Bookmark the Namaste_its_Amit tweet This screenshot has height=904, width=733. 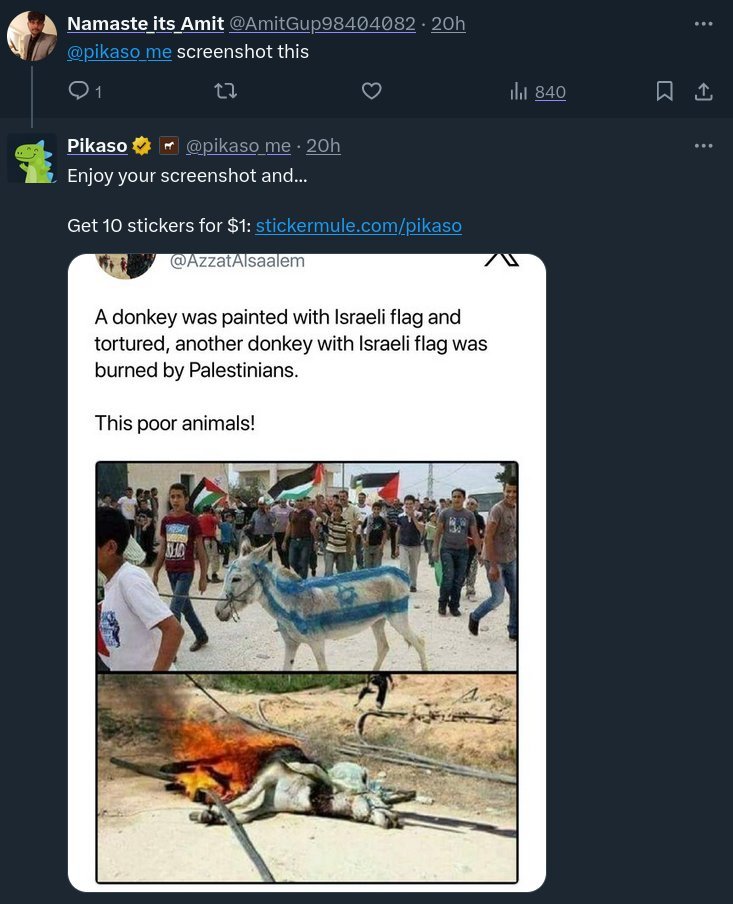664,92
